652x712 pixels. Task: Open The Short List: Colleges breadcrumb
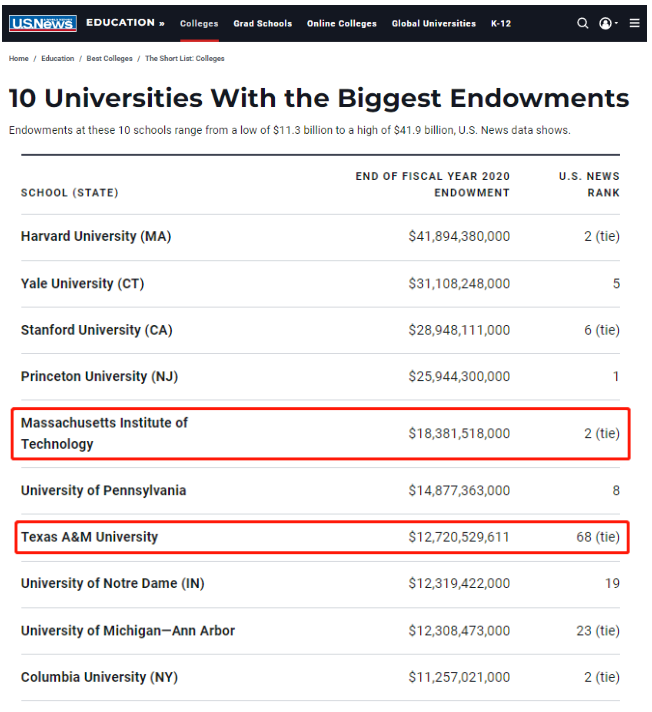click(x=184, y=59)
